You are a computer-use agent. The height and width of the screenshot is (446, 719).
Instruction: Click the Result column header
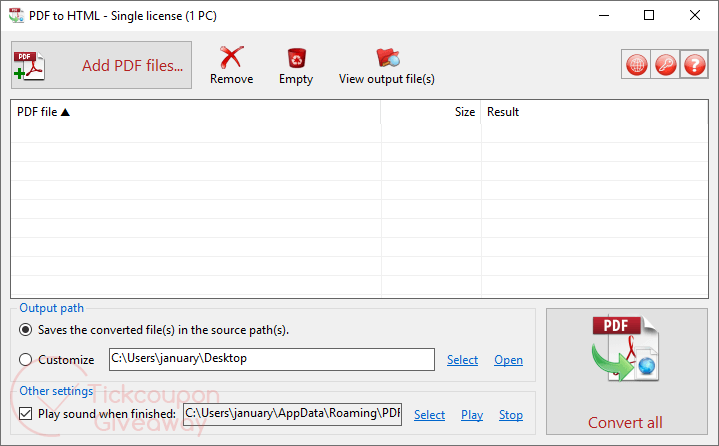(x=594, y=112)
